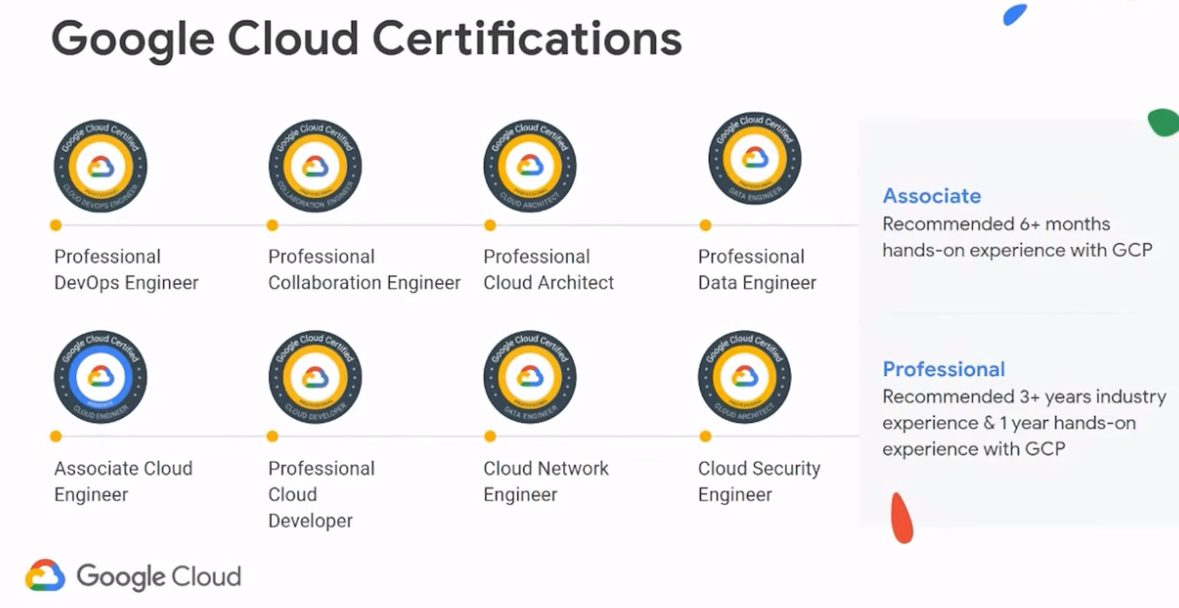1179x608 pixels.
Task: Click the blue 'Professional' heading in side panel
Action: 944,369
